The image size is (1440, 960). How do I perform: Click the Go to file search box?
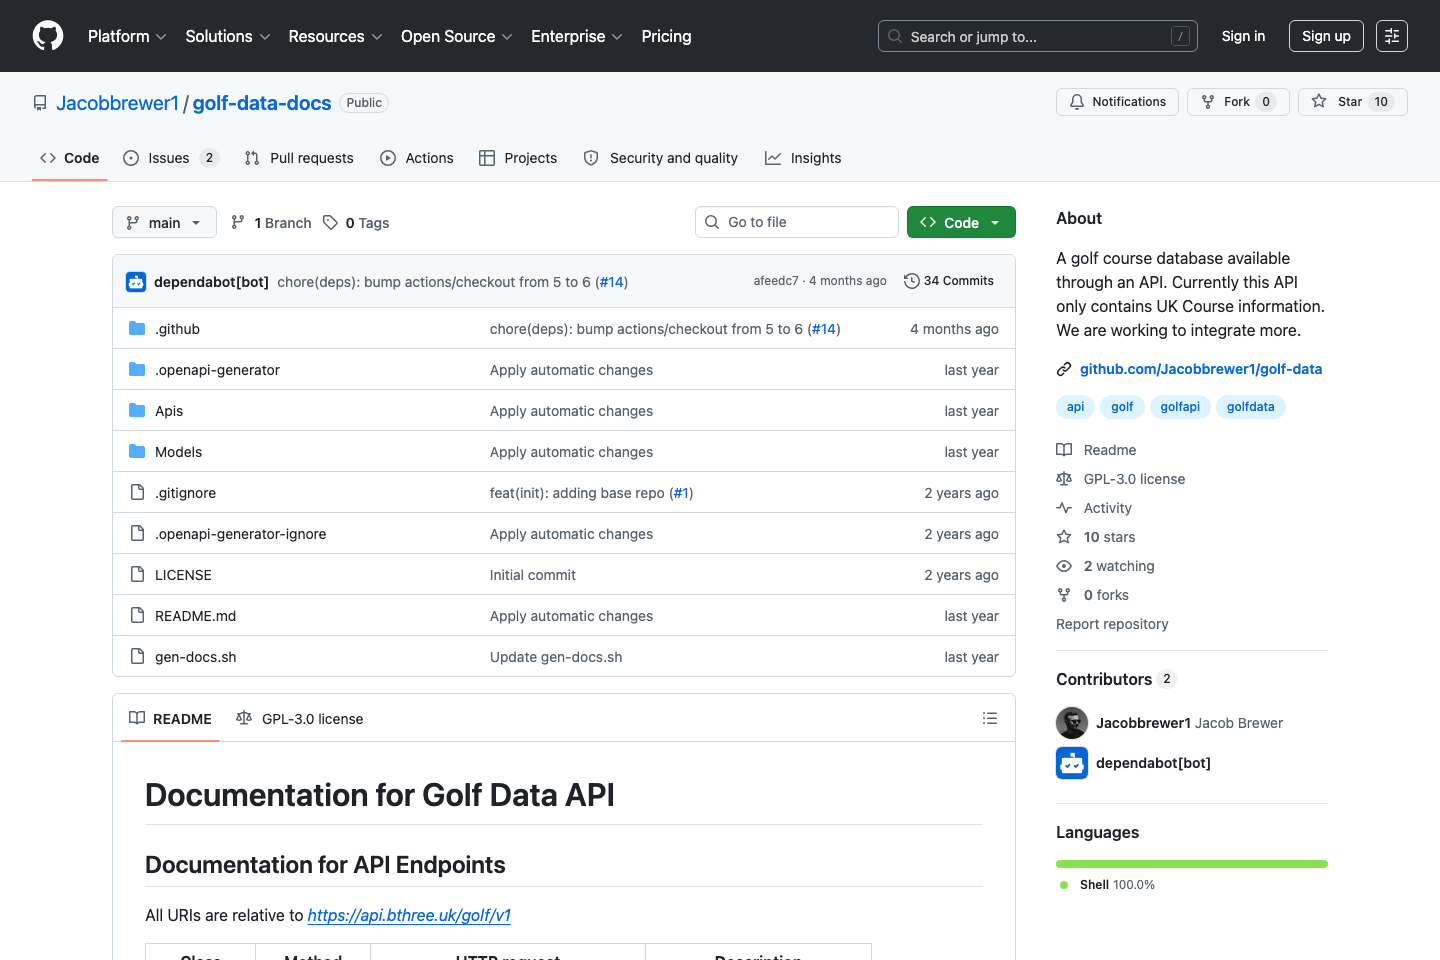796,221
